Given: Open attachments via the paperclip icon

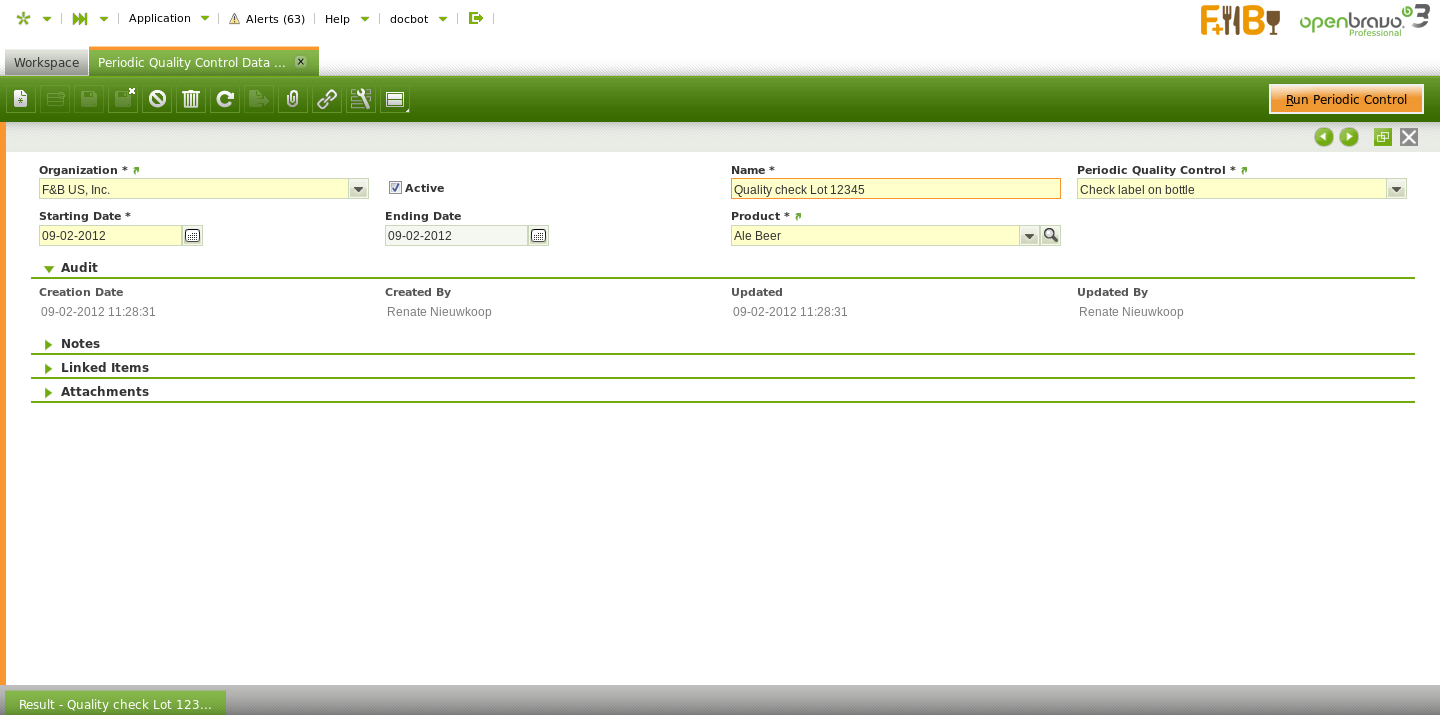Looking at the screenshot, I should [x=293, y=99].
